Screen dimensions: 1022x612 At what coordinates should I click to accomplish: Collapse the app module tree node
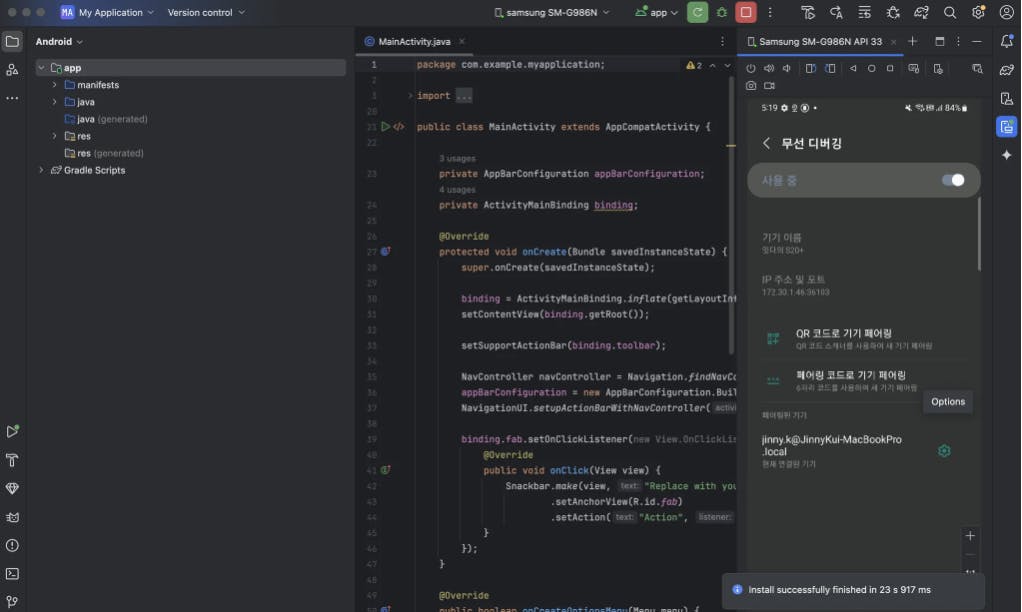click(x=41, y=68)
